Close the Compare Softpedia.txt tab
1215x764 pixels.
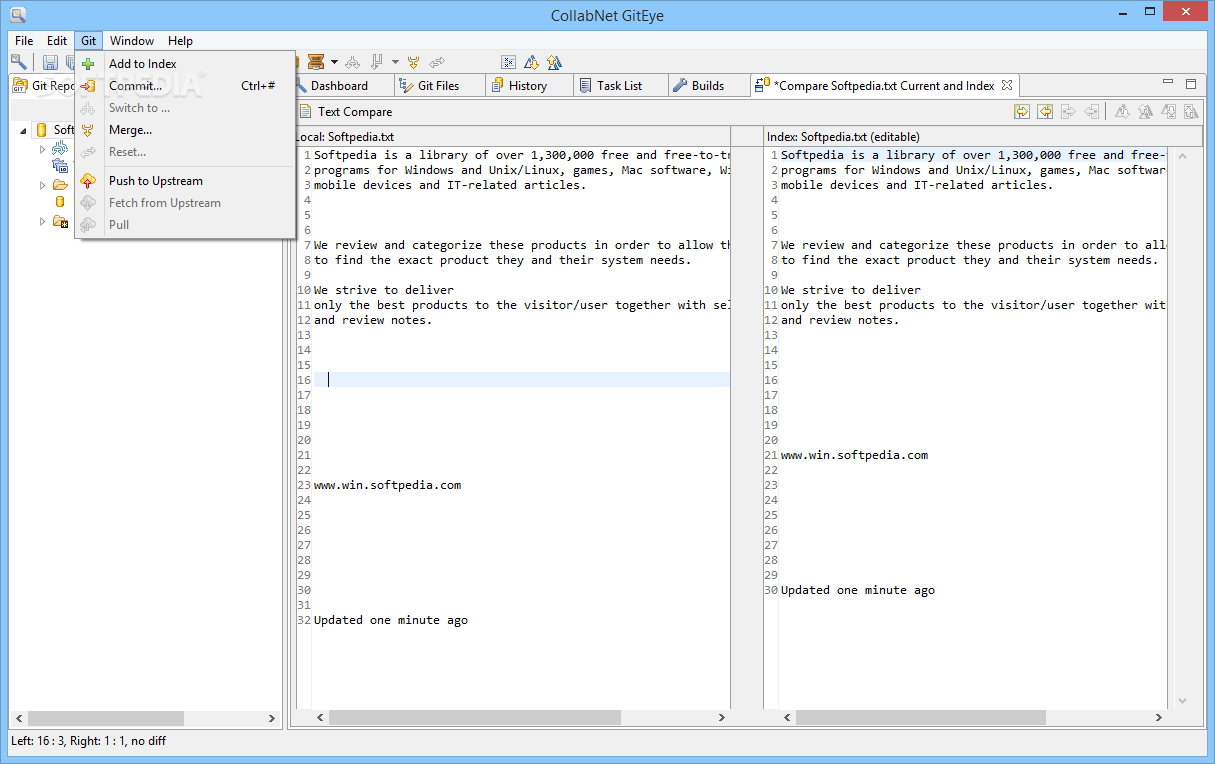click(1007, 85)
